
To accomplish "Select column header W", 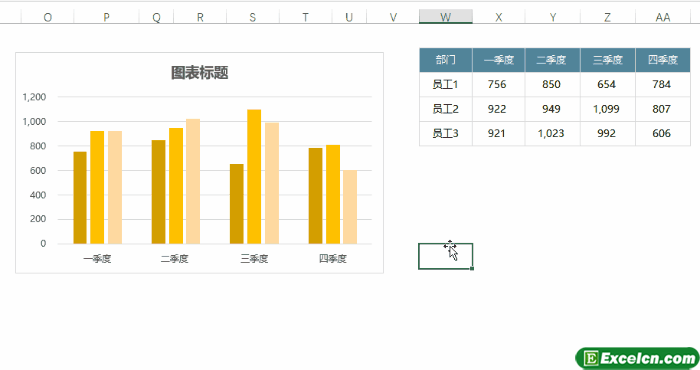I will (446, 17).
